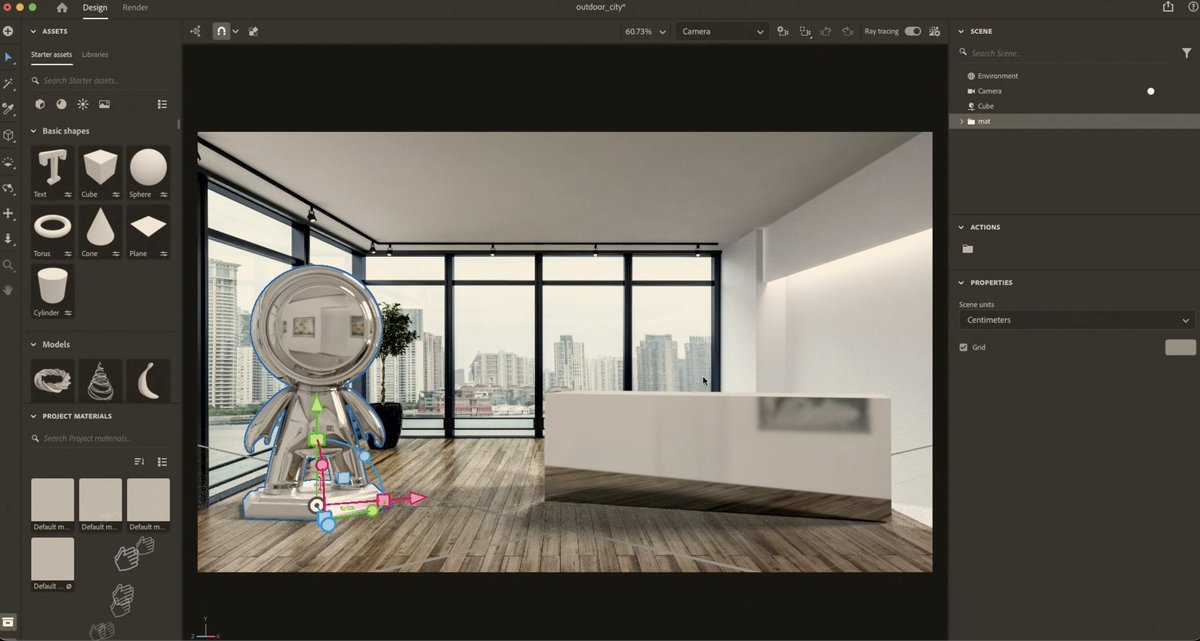This screenshot has width=1200, height=641.
Task: Collapse the Scene panel
Action: click(961, 31)
